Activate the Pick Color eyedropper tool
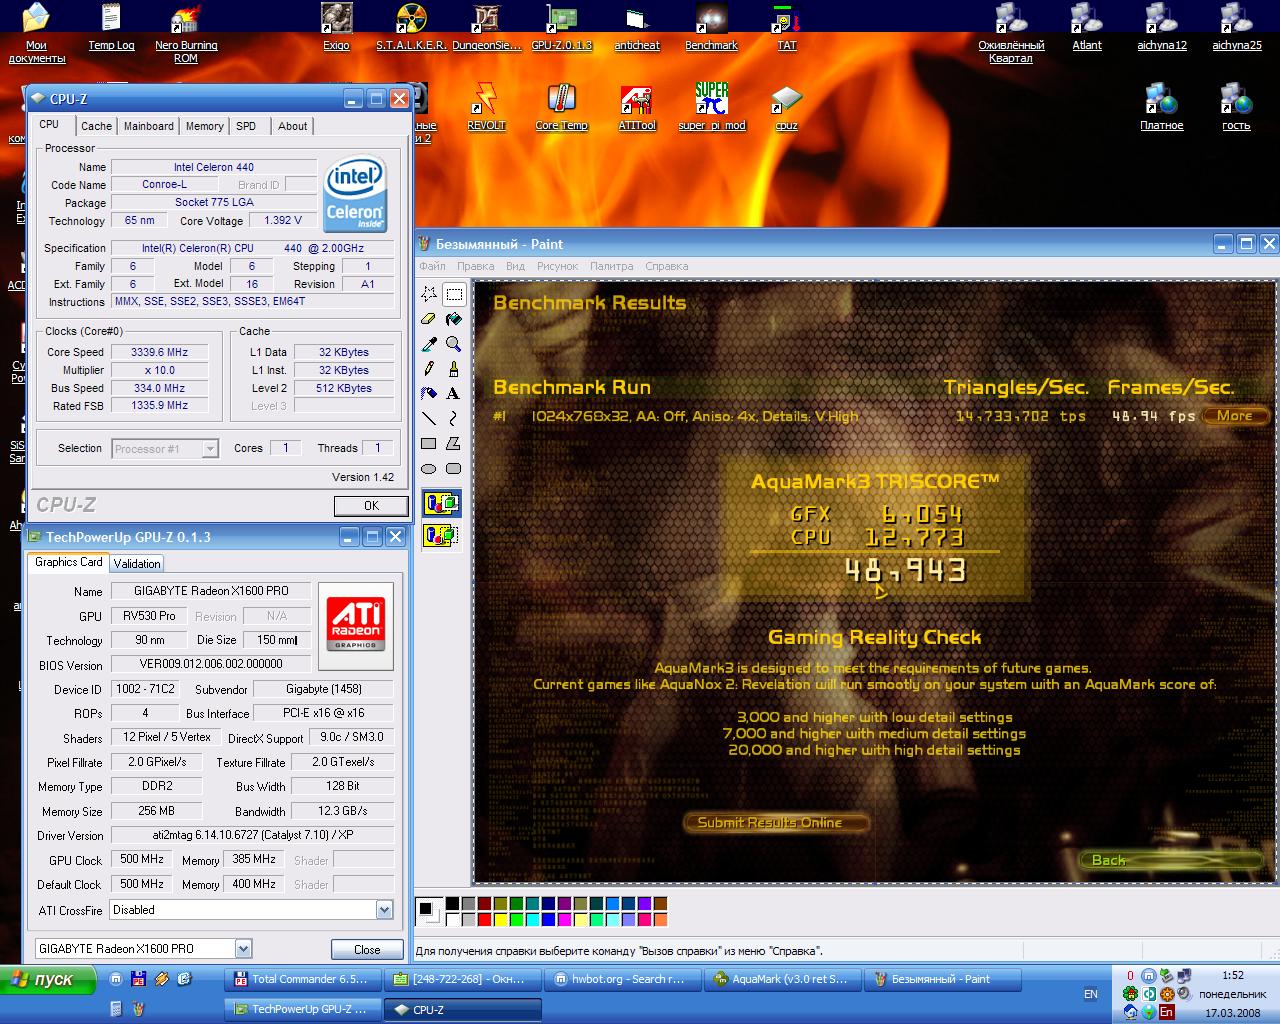 click(429, 344)
